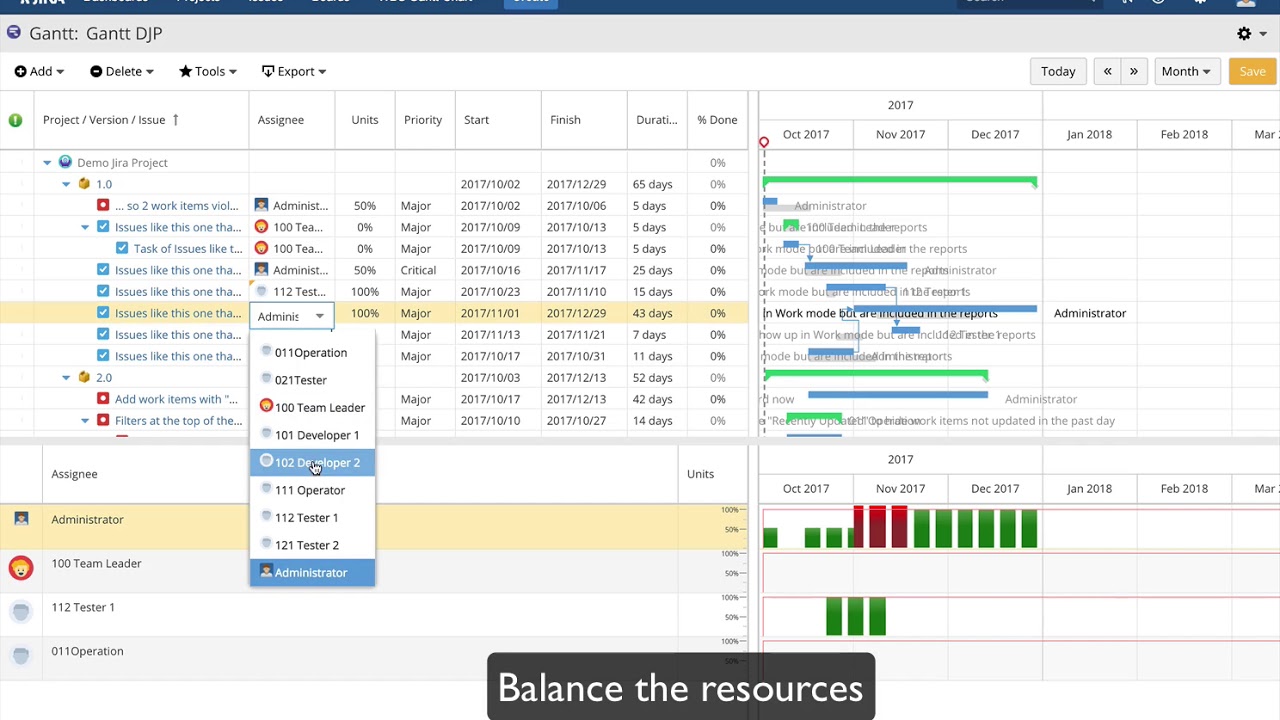
Task: Open the Export dropdown menu
Action: tap(294, 71)
